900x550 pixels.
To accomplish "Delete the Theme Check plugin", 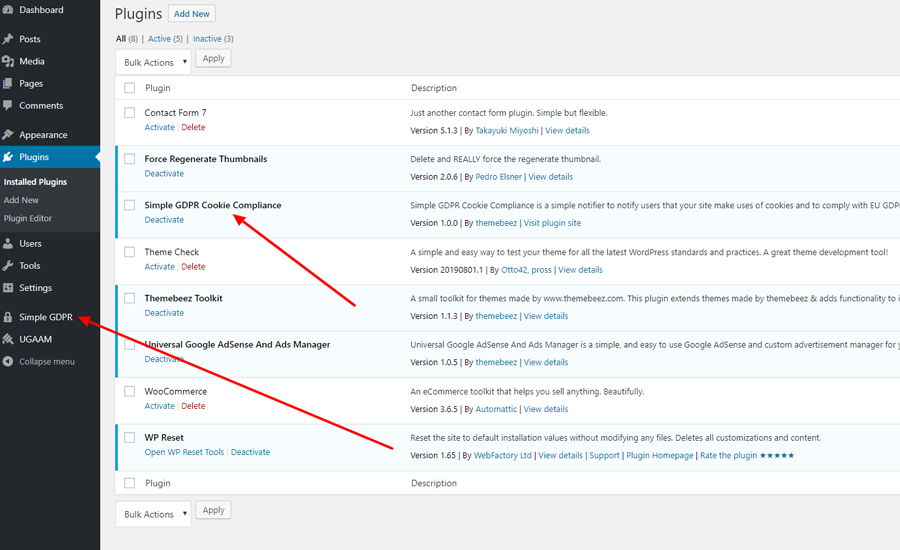I will (193, 267).
